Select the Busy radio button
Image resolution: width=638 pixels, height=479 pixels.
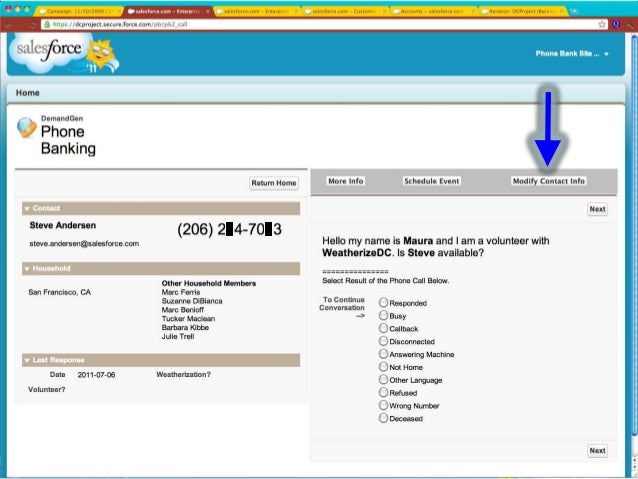click(x=383, y=315)
